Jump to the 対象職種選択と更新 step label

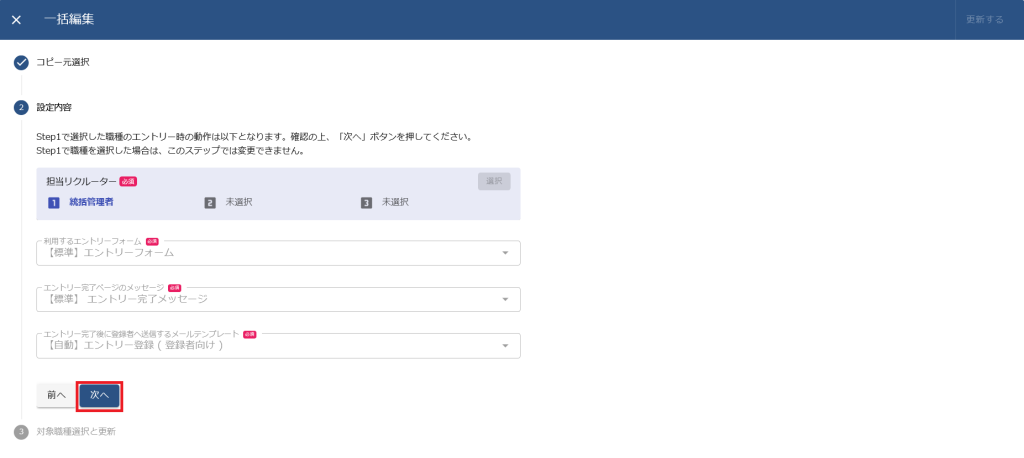[x=83, y=432]
